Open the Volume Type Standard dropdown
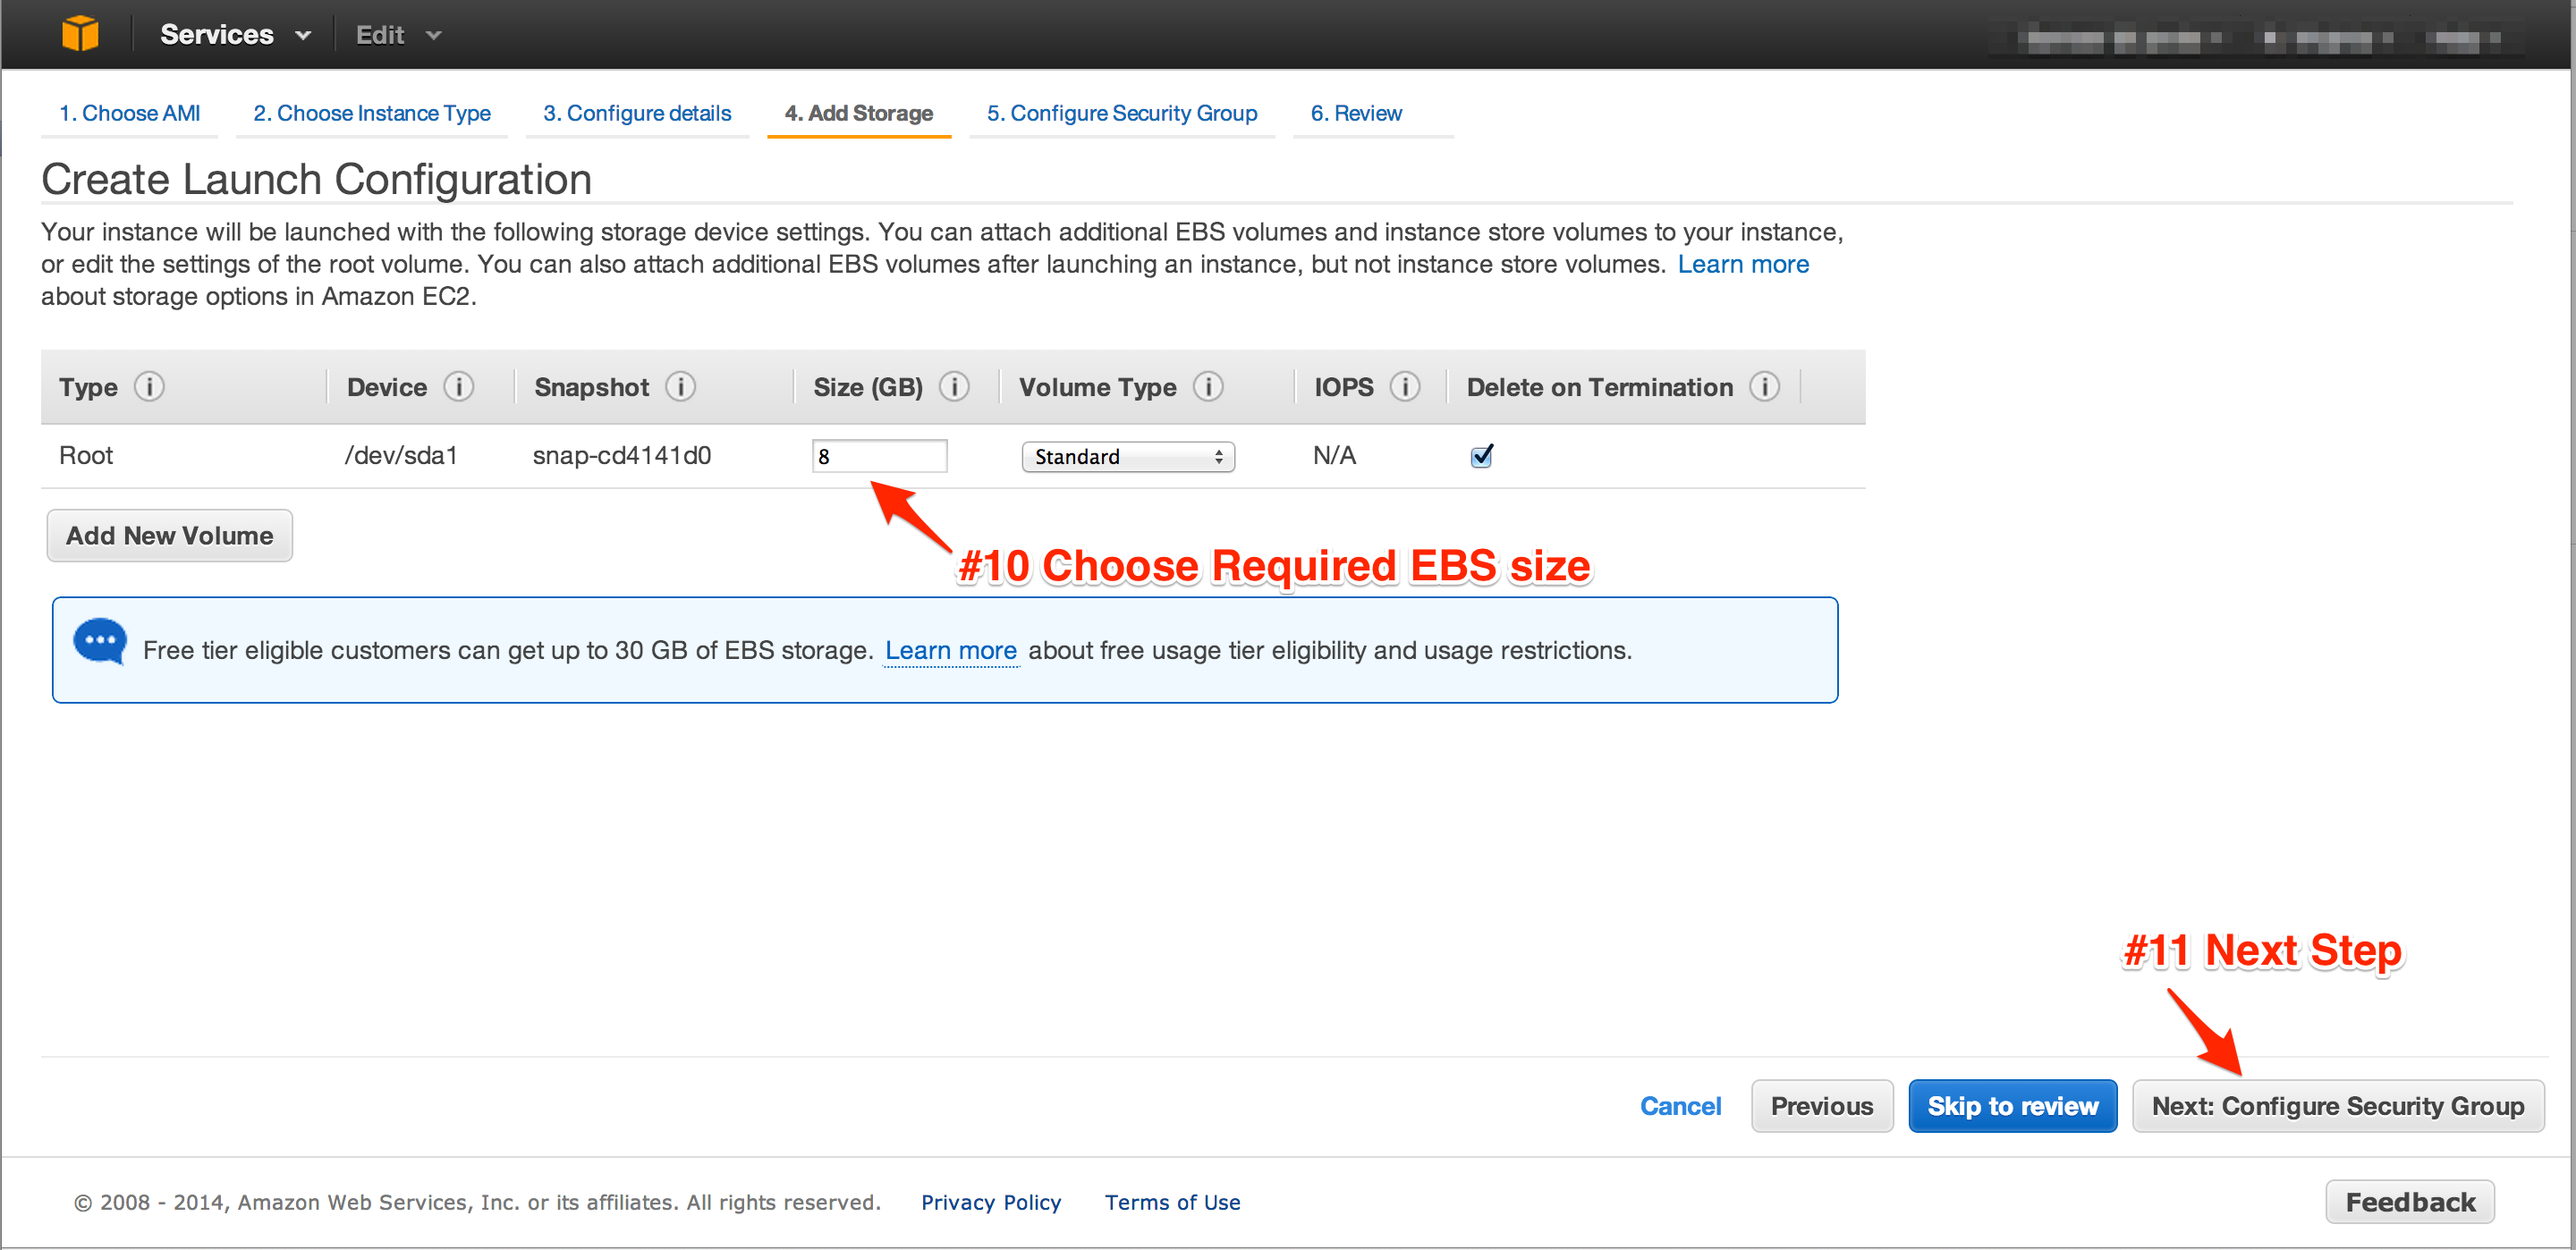 (x=1128, y=457)
